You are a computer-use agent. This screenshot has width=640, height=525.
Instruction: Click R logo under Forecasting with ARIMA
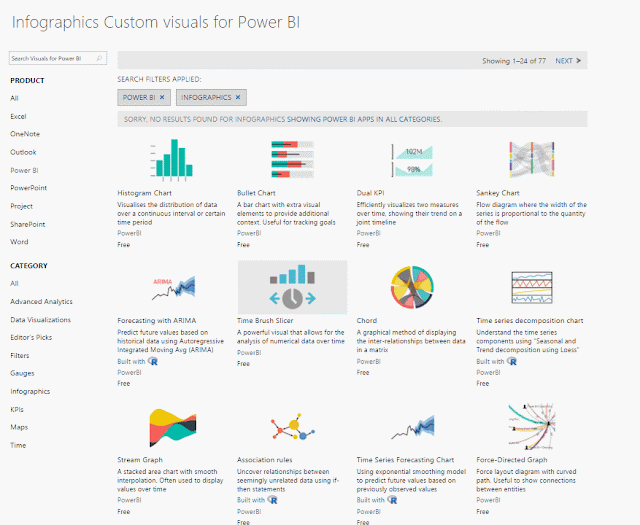pyautogui.click(x=153, y=361)
